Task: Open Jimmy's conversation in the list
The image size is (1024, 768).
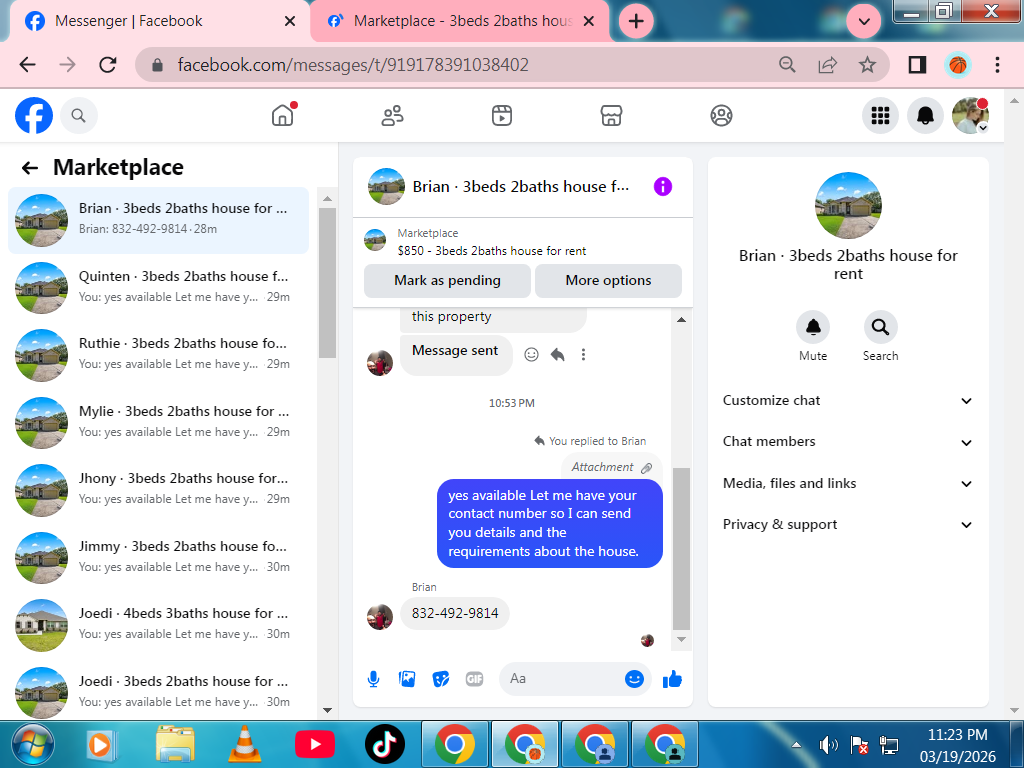Action: pos(158,558)
